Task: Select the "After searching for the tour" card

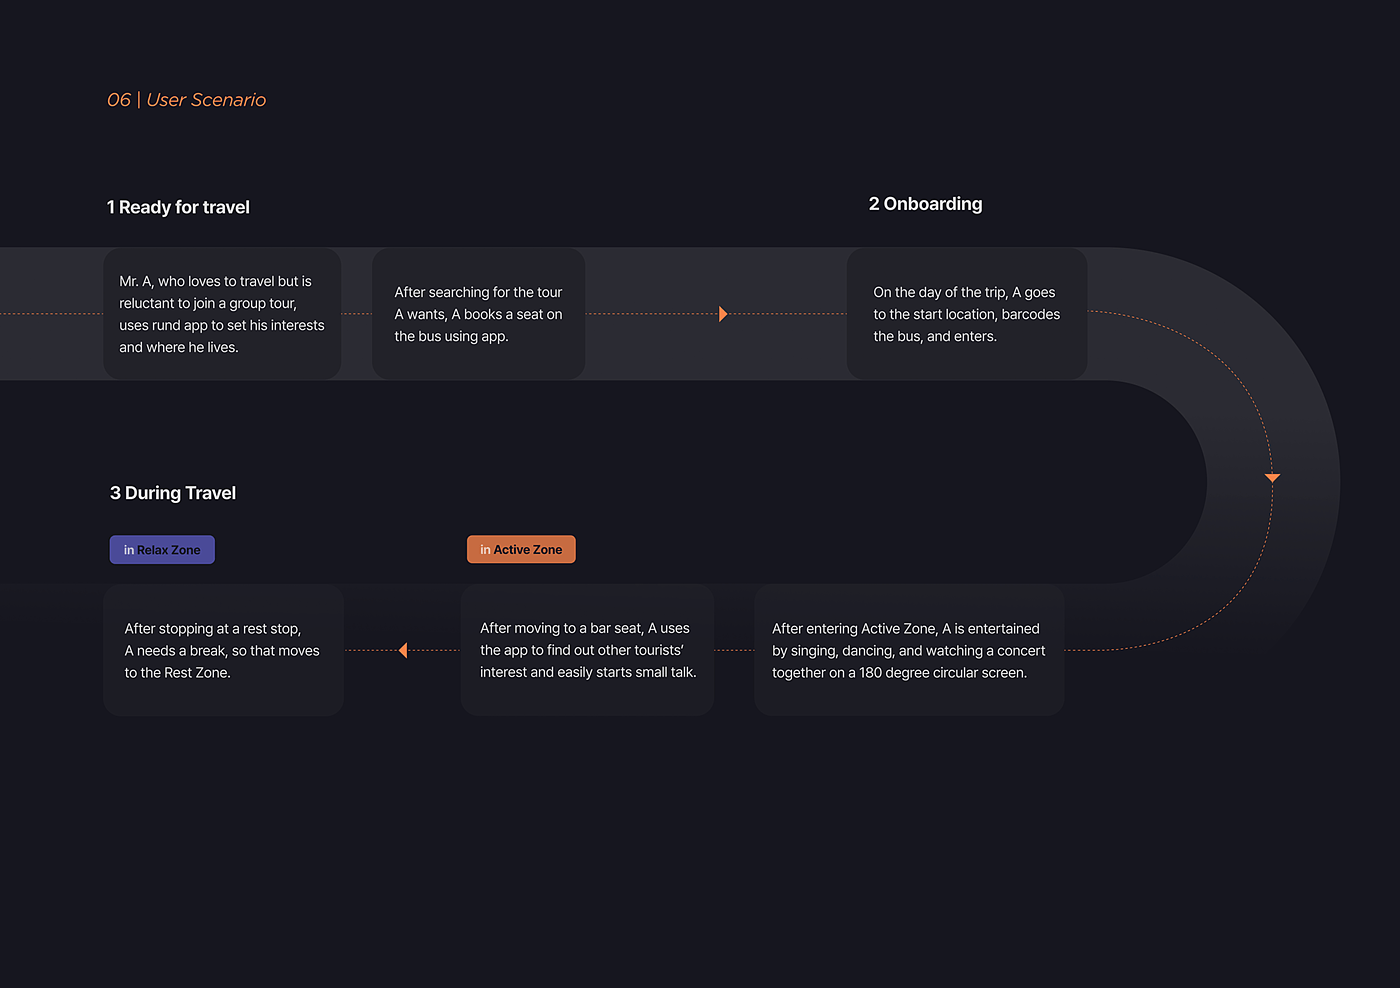Action: coord(478,314)
